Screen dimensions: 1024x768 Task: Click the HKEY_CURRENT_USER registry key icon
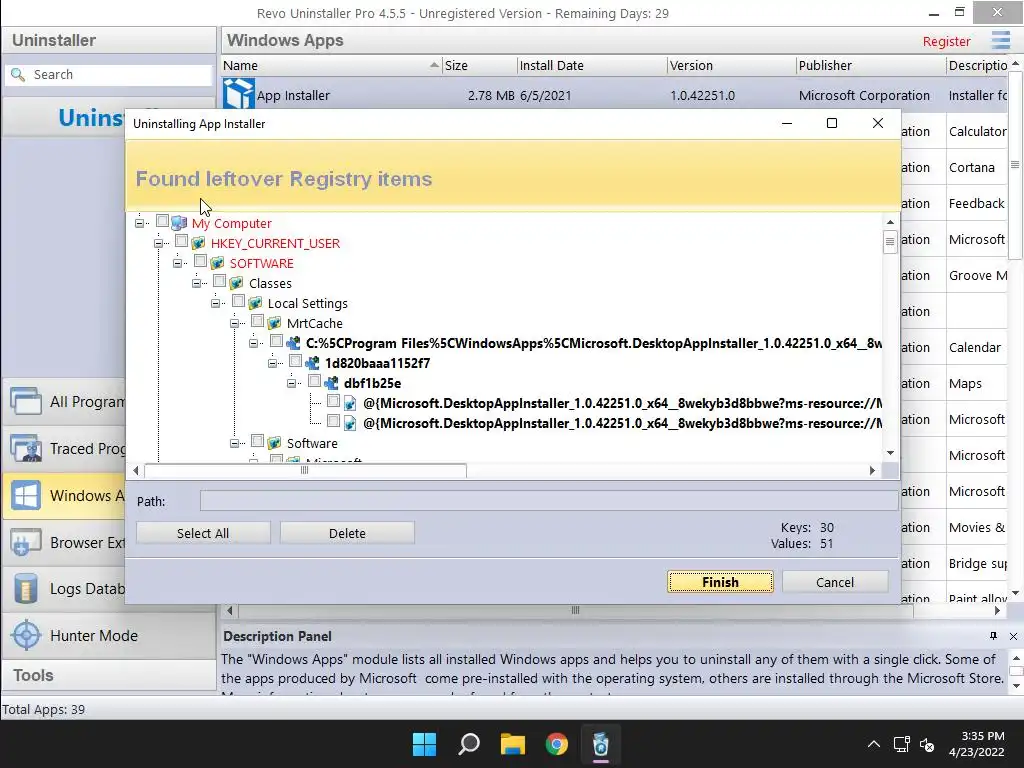pos(198,244)
